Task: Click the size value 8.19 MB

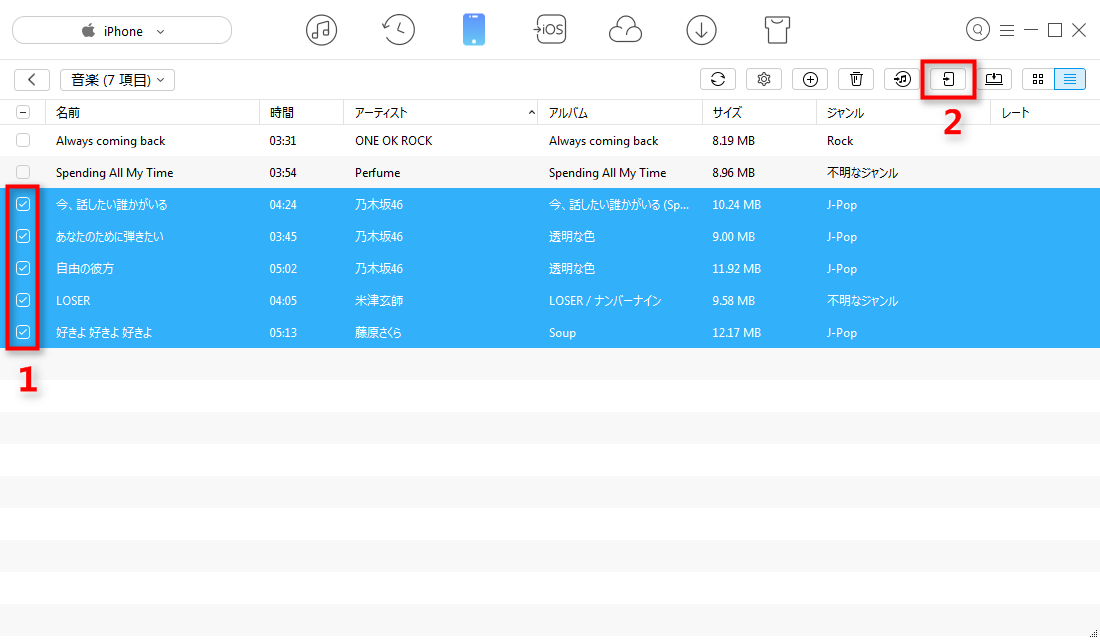Action: [733, 141]
